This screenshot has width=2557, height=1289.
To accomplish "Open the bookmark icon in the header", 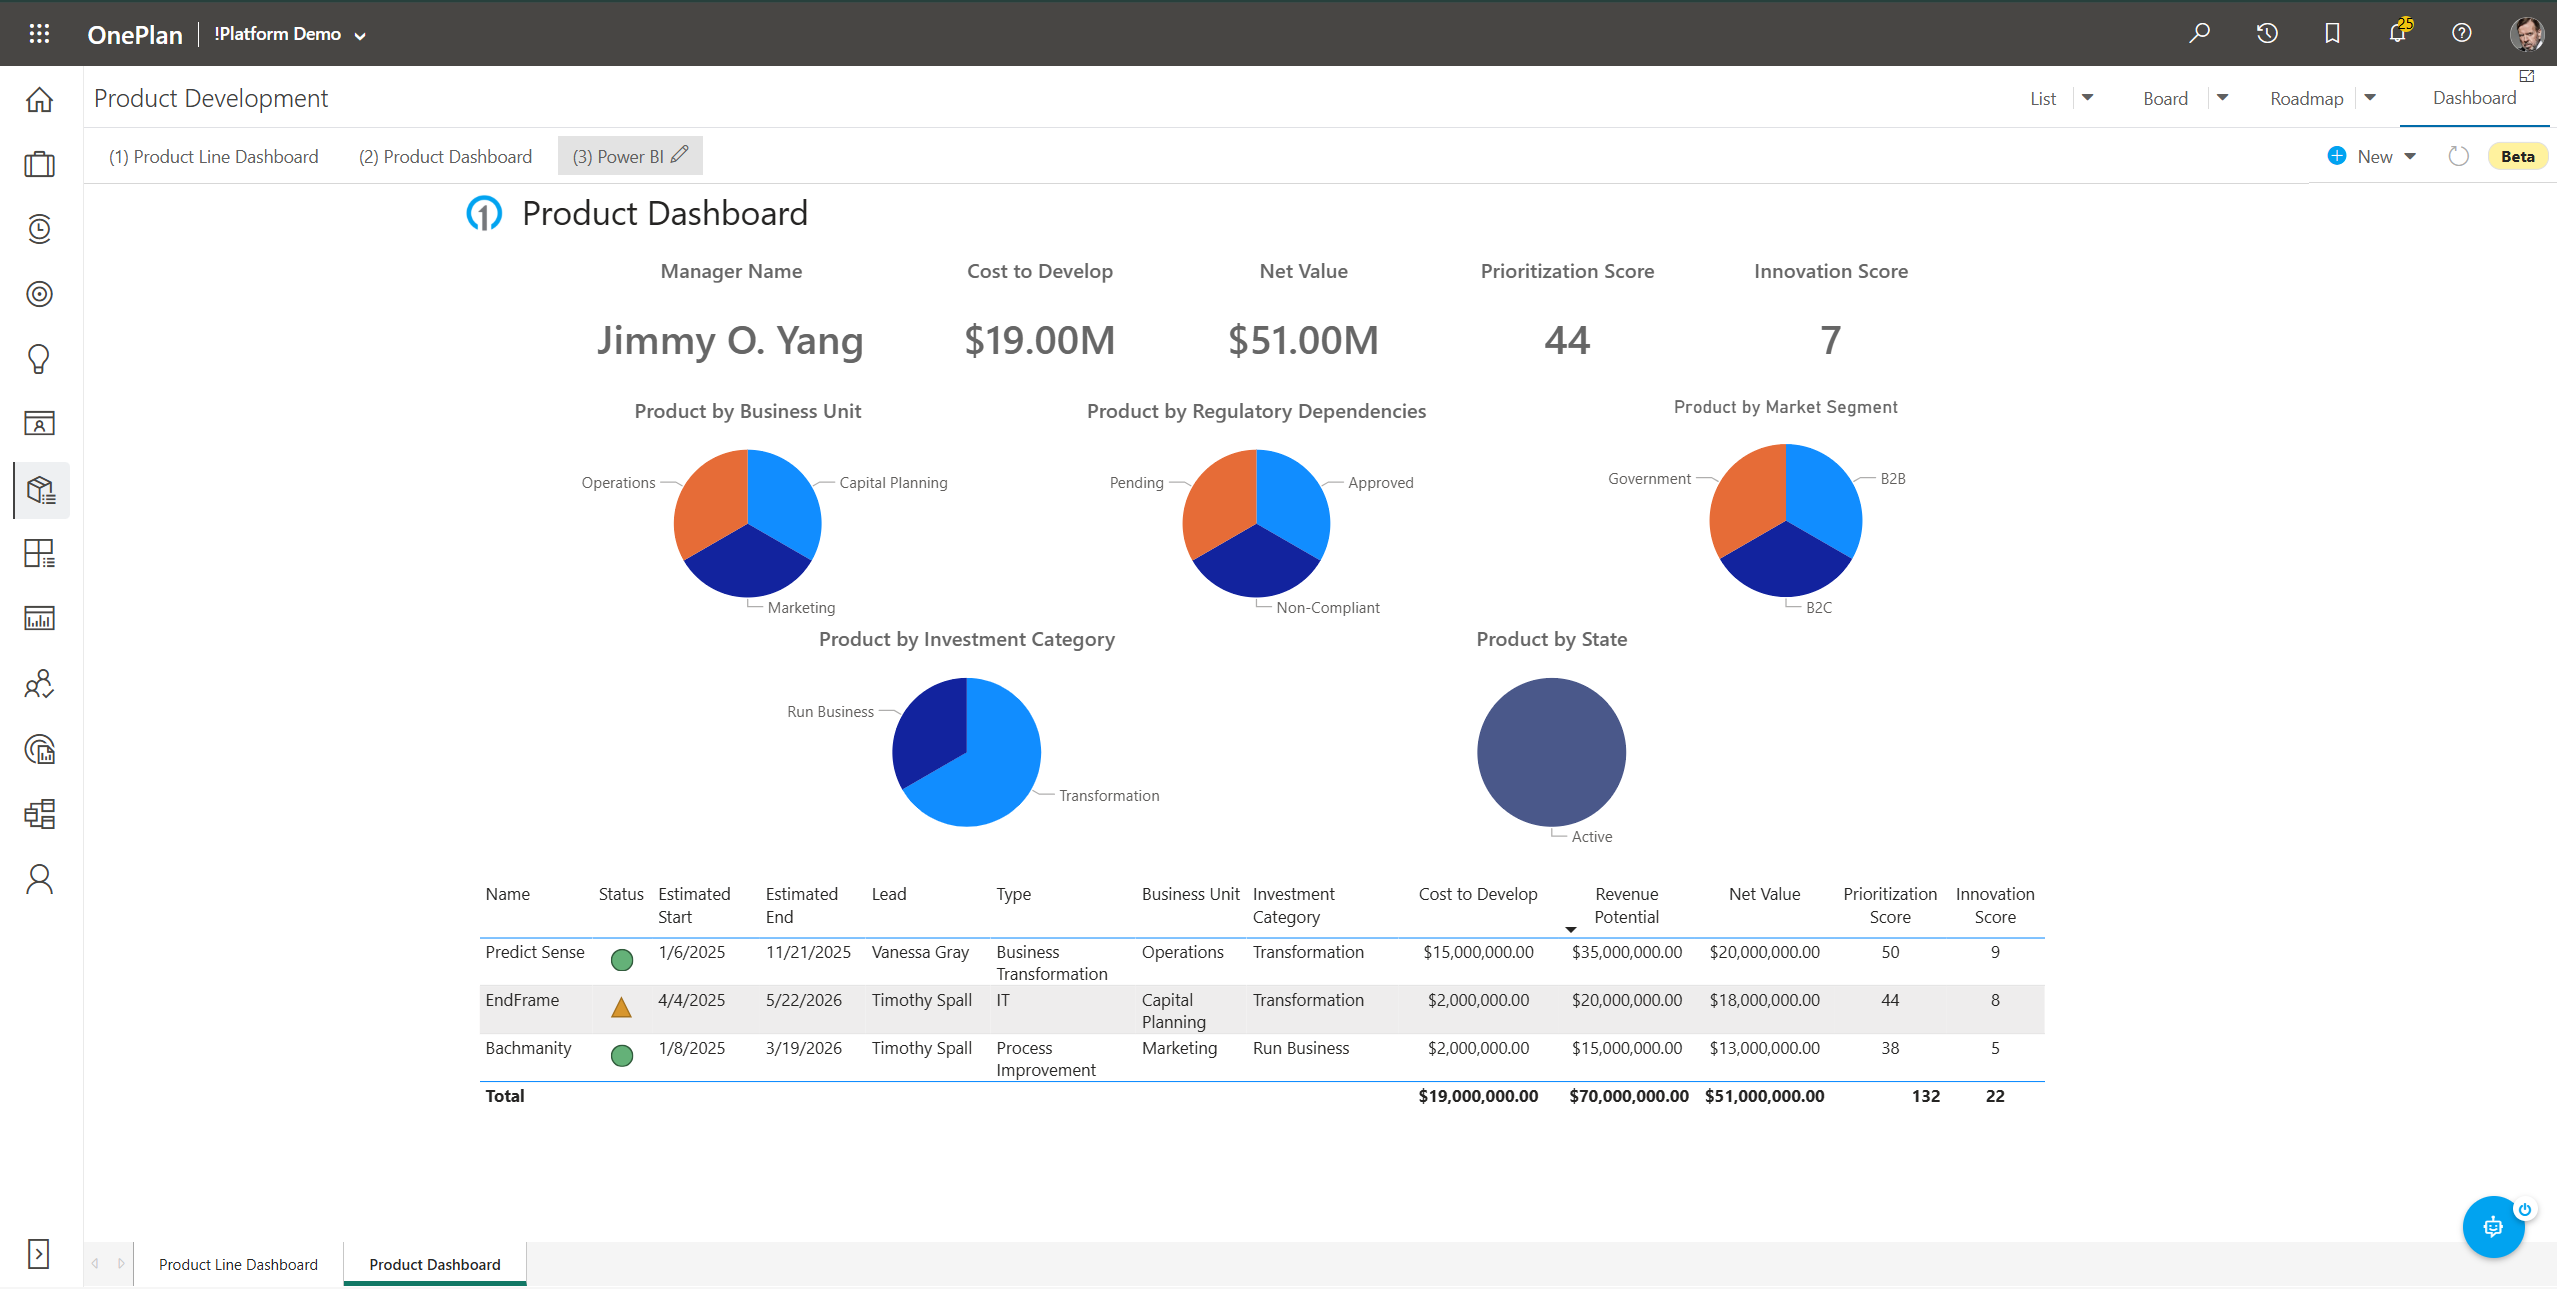I will point(2331,33).
